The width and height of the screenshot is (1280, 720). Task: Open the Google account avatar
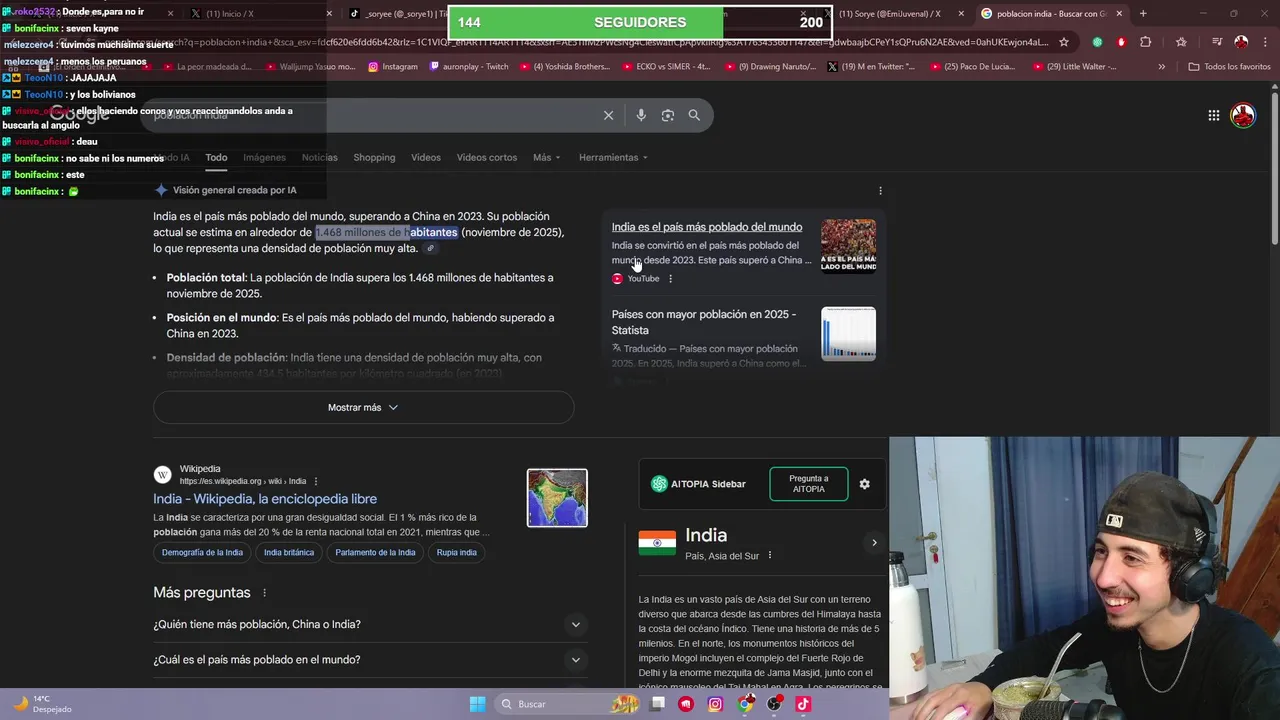[x=1243, y=115]
